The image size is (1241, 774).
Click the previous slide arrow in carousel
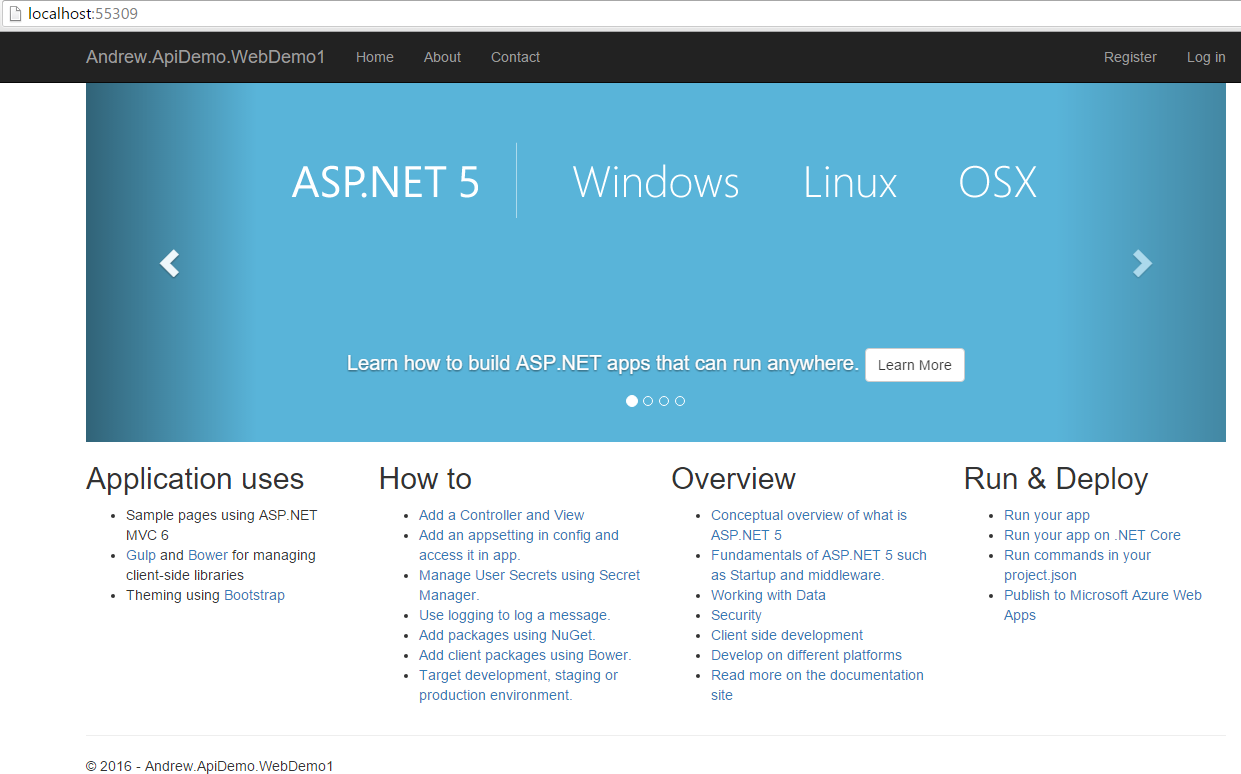tap(170, 263)
